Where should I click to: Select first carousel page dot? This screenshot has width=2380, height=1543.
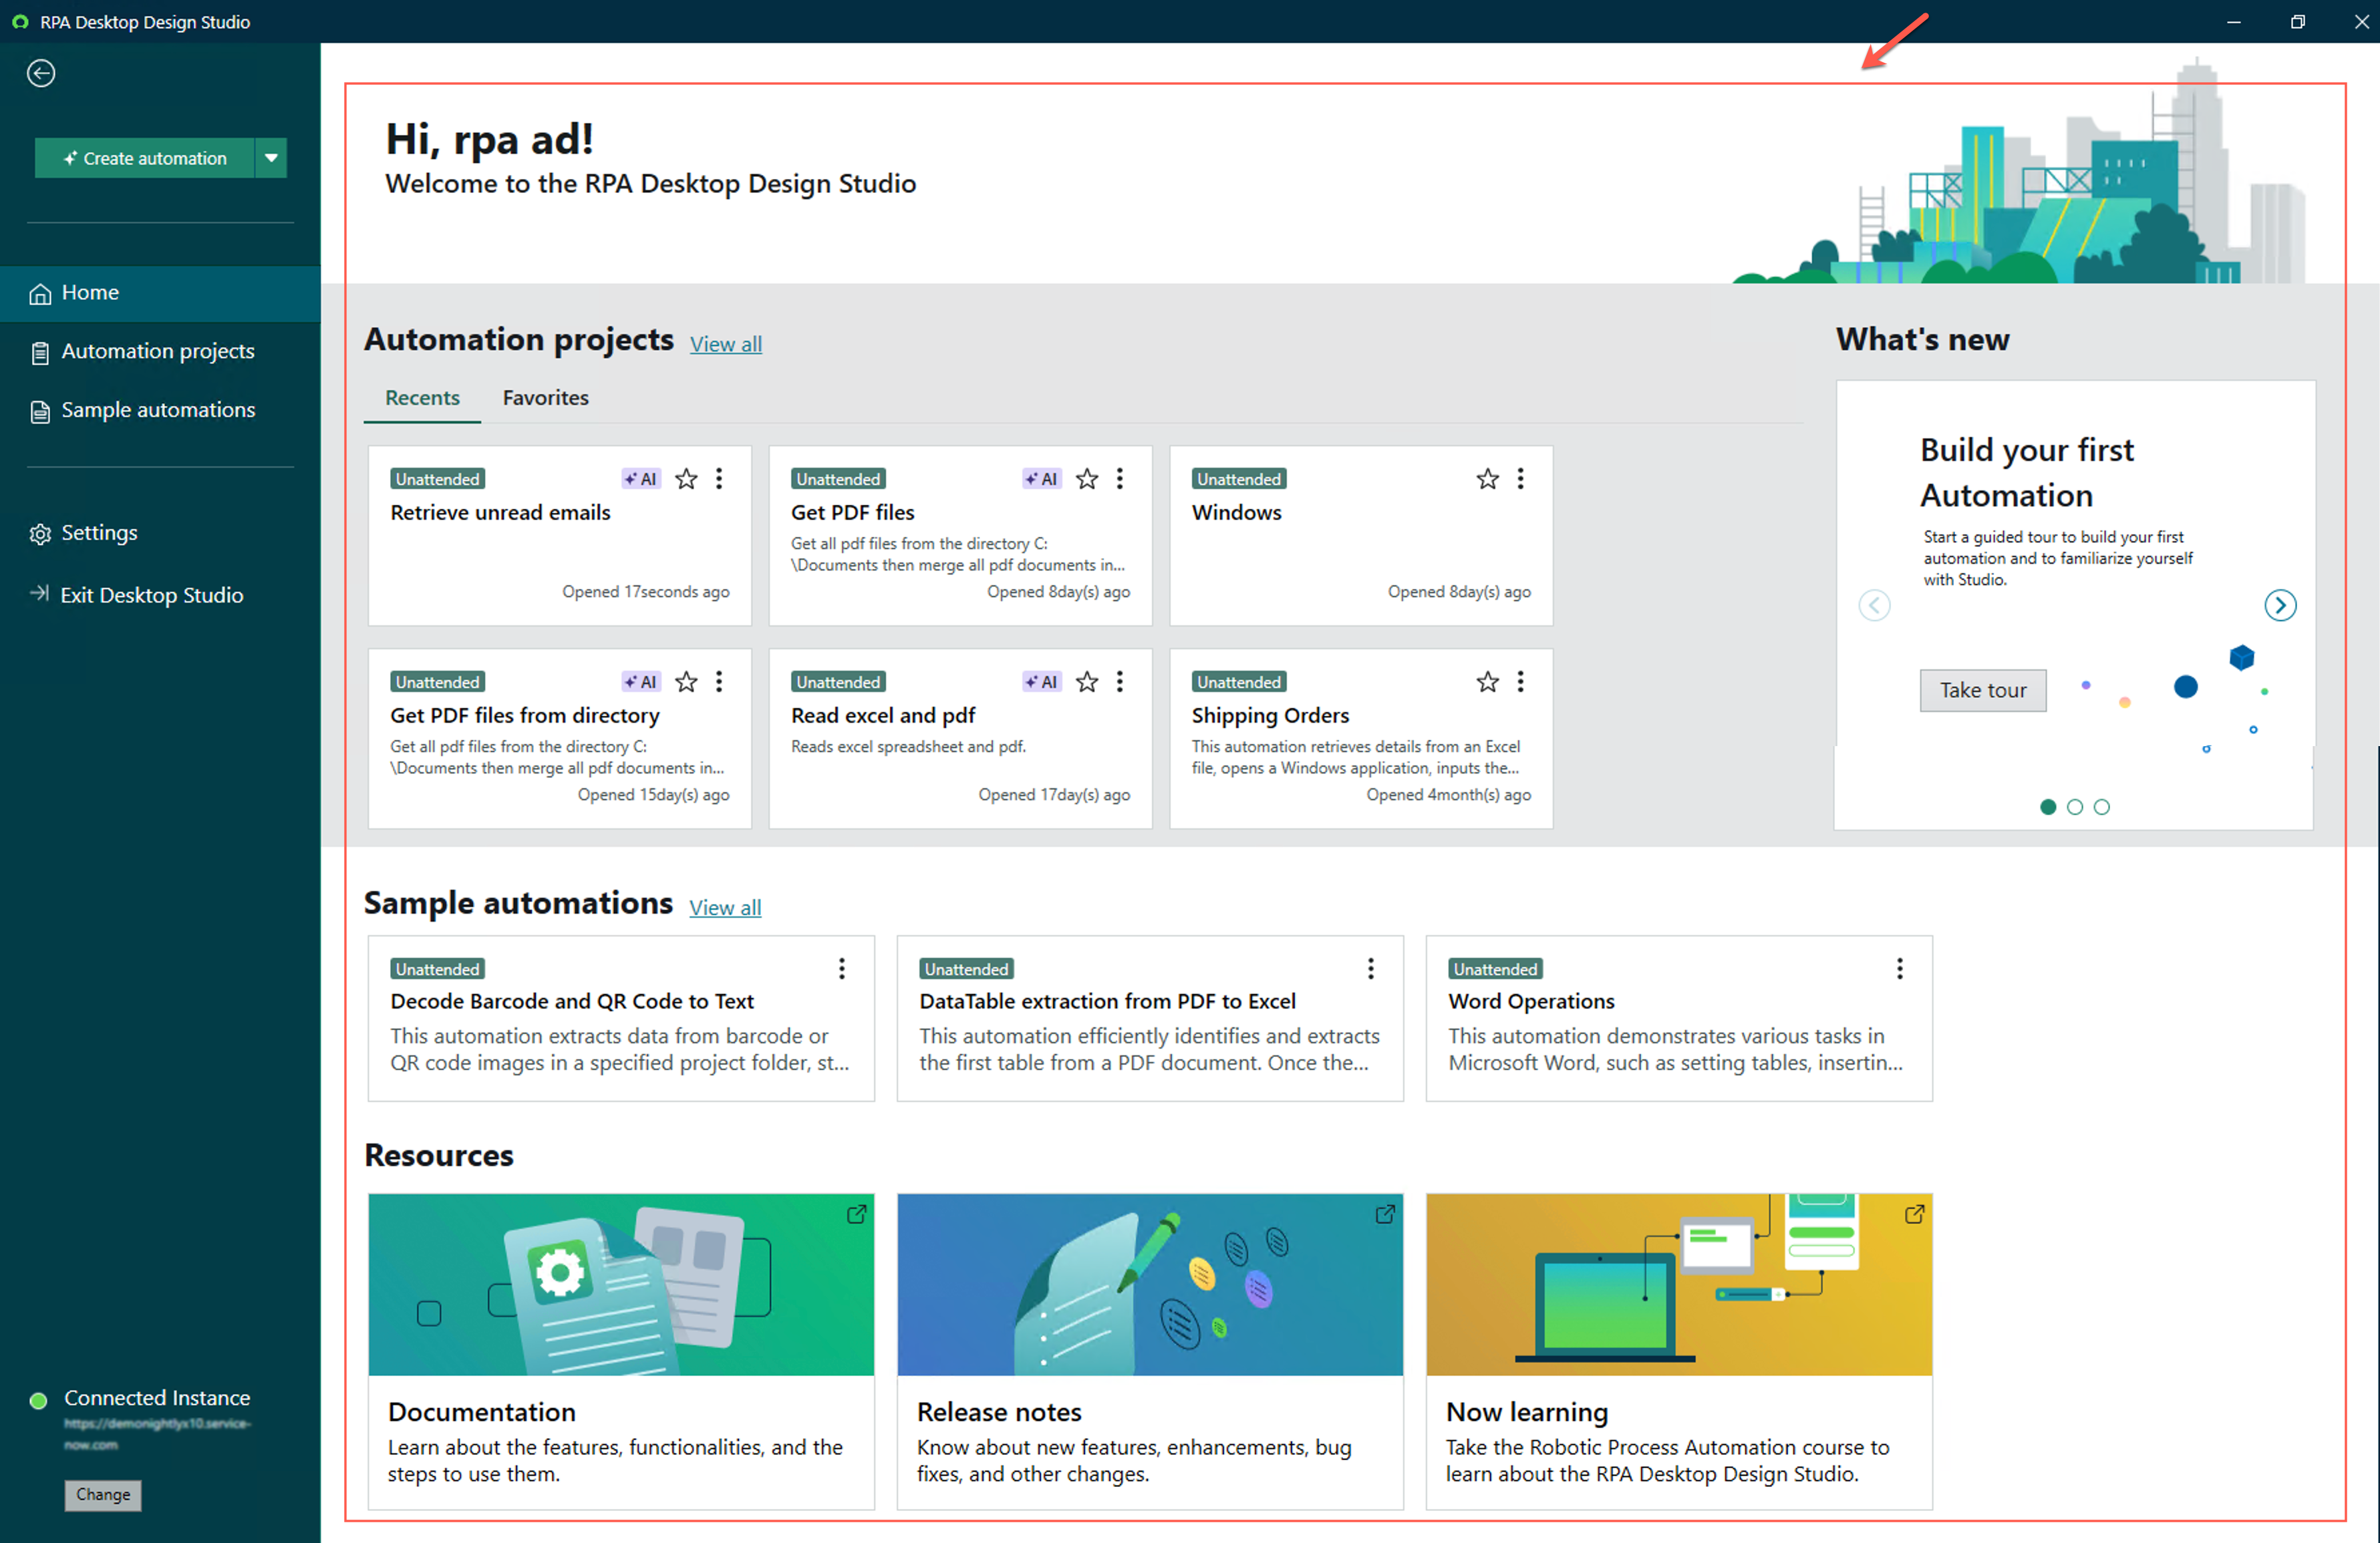pos(2048,807)
